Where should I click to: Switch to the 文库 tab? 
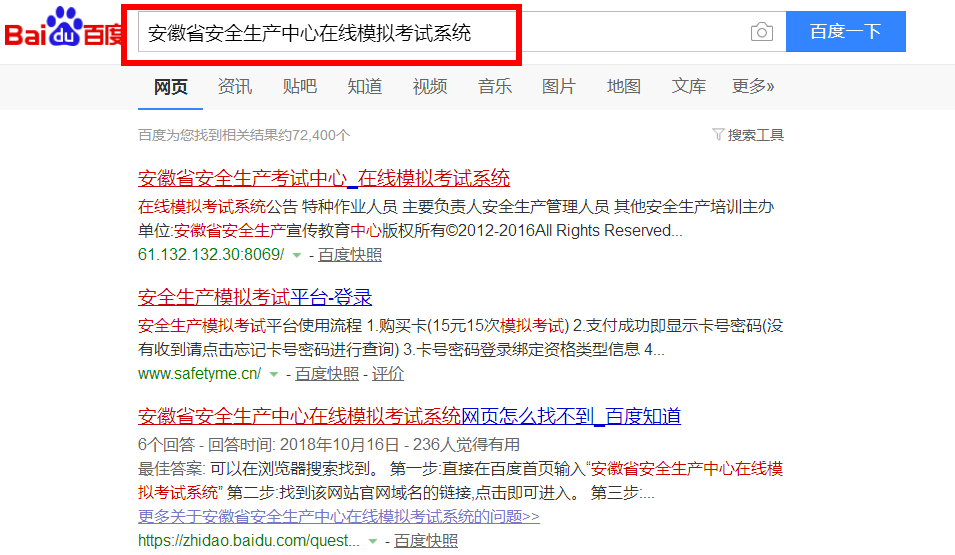tap(689, 87)
